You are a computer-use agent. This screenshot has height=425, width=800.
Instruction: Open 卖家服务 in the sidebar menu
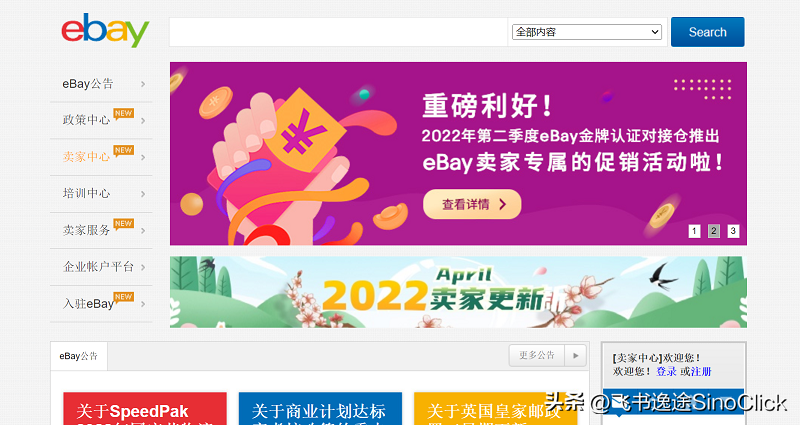point(101,231)
